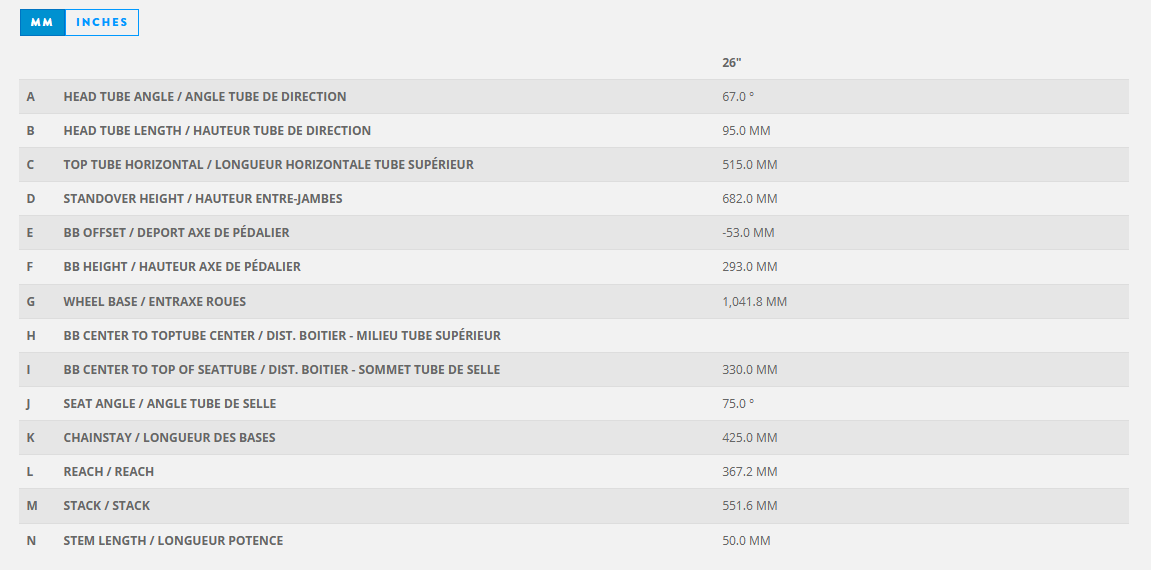The image size is (1151, 570).
Task: Switch units to INCHES
Action: (x=102, y=22)
